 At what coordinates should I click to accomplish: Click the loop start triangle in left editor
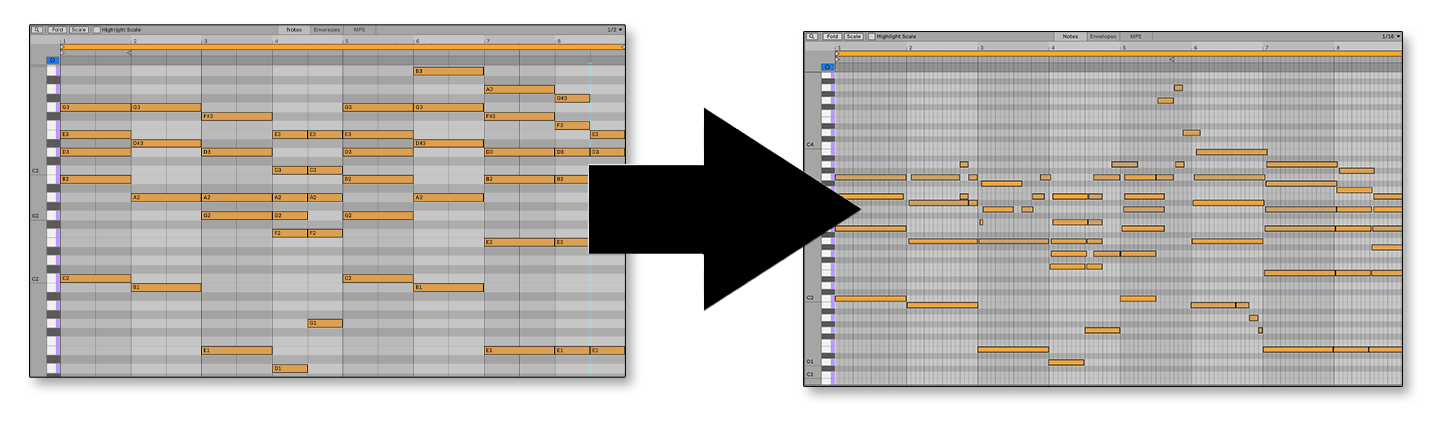(64, 54)
